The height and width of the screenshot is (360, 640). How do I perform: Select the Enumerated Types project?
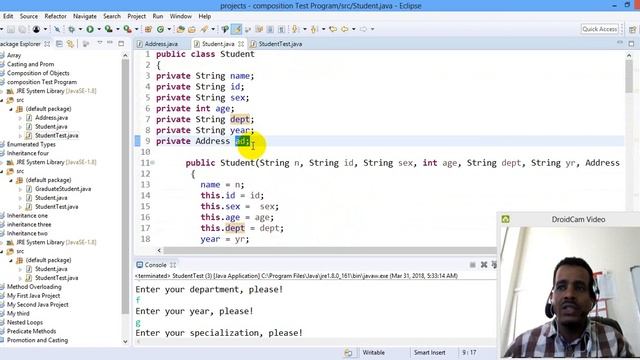point(31,144)
